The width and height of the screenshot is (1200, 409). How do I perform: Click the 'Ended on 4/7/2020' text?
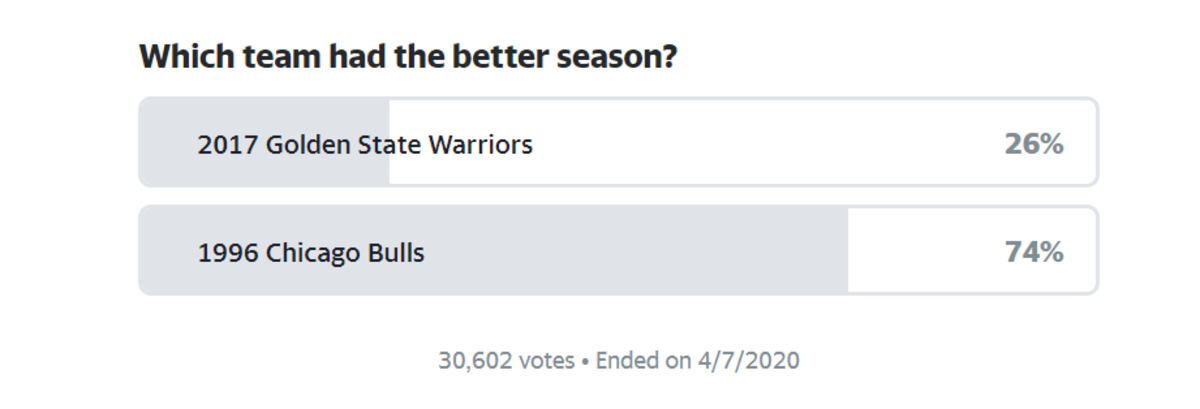(x=697, y=360)
